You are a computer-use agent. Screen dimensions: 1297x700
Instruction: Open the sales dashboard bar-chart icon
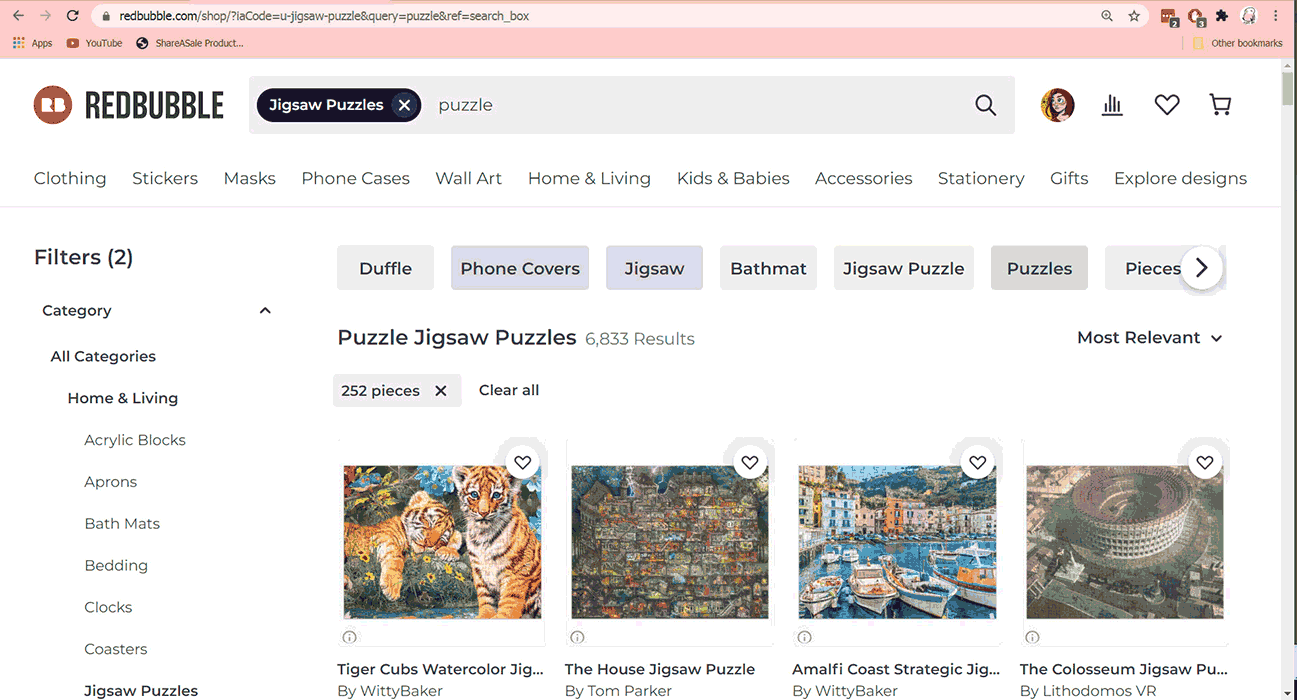click(1112, 105)
